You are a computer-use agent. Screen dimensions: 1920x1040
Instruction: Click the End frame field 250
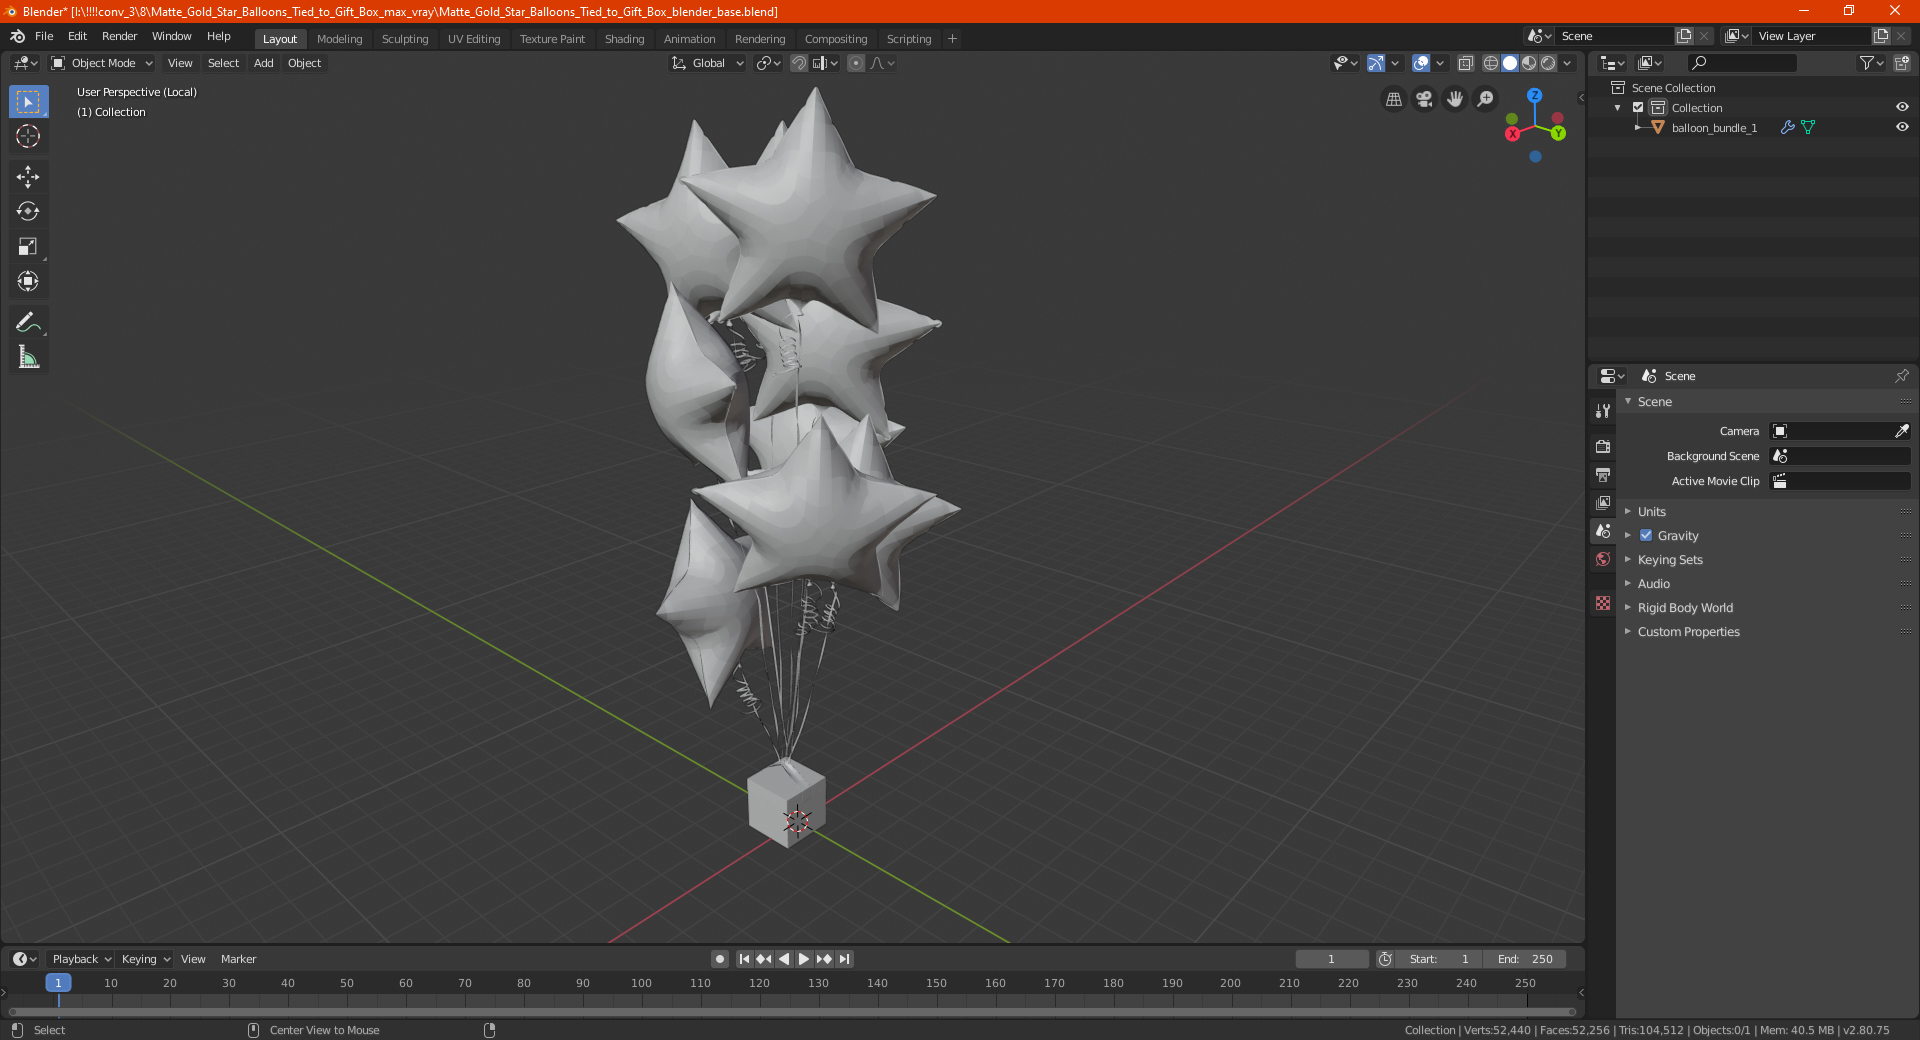coord(1524,959)
